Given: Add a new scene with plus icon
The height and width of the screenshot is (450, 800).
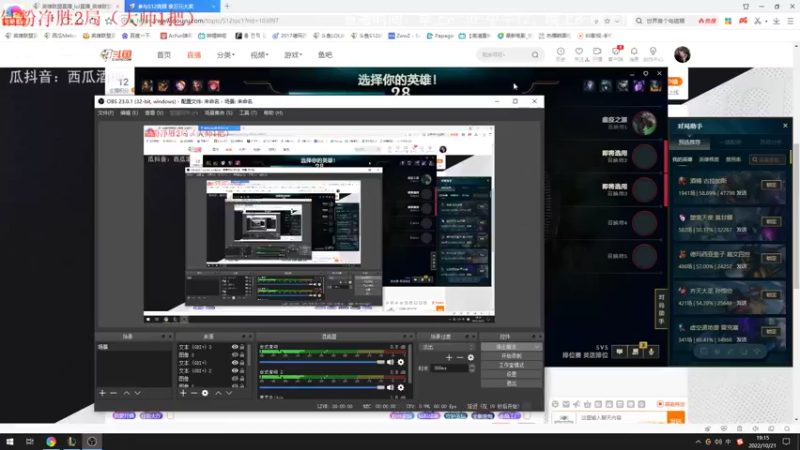Looking at the screenshot, I should [102, 393].
